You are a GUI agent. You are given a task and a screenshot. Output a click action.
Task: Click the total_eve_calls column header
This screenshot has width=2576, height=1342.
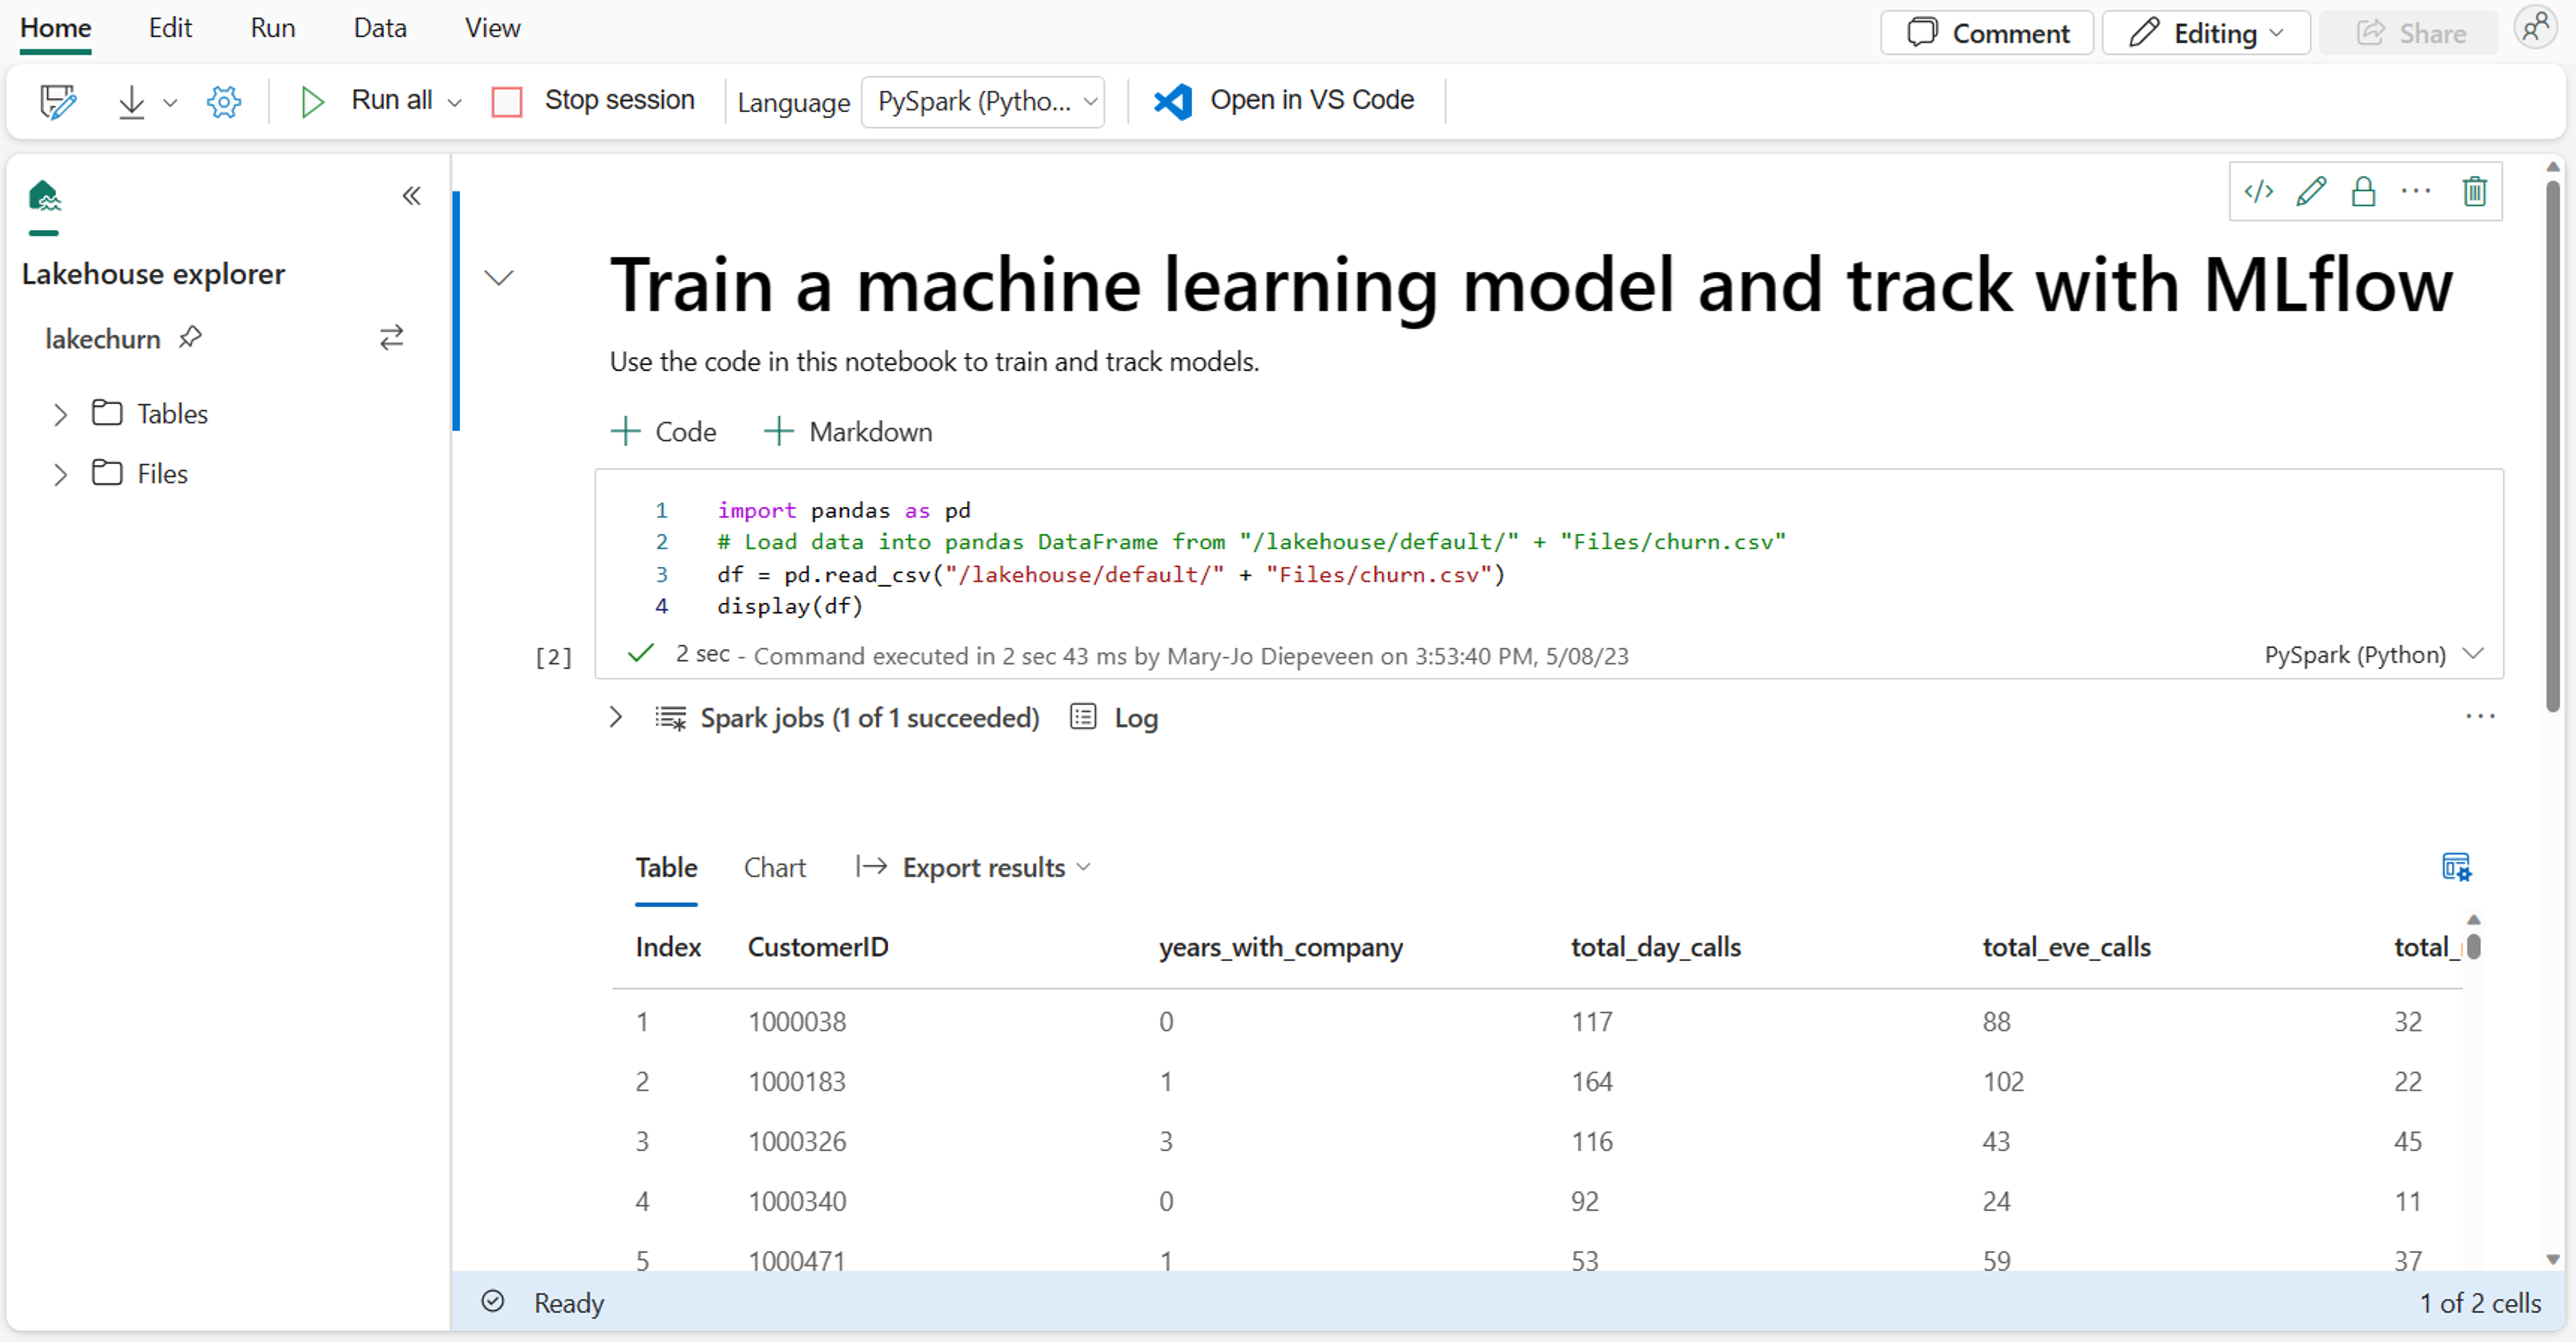[2067, 946]
